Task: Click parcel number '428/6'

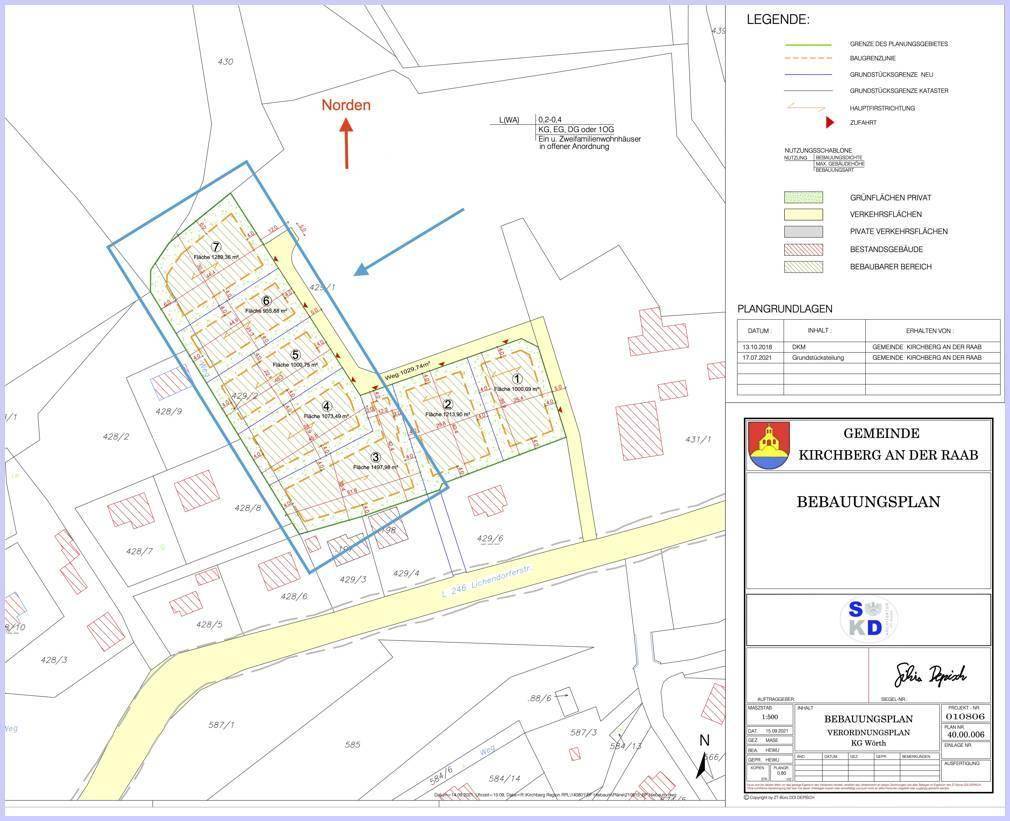Action: (x=294, y=596)
